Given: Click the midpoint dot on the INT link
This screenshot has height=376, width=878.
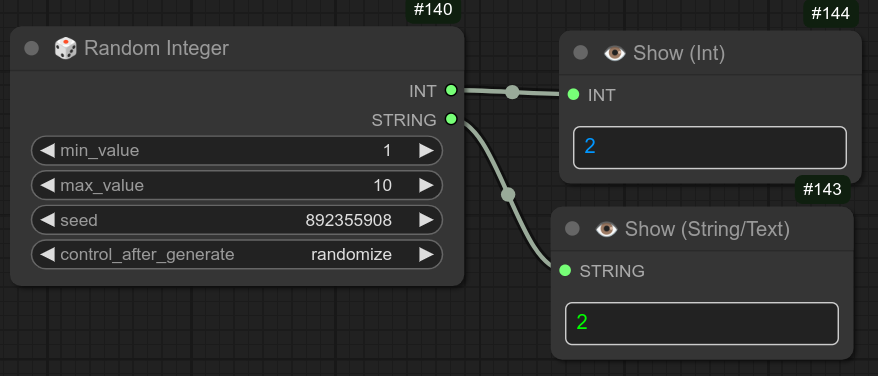Looking at the screenshot, I should (512, 92).
